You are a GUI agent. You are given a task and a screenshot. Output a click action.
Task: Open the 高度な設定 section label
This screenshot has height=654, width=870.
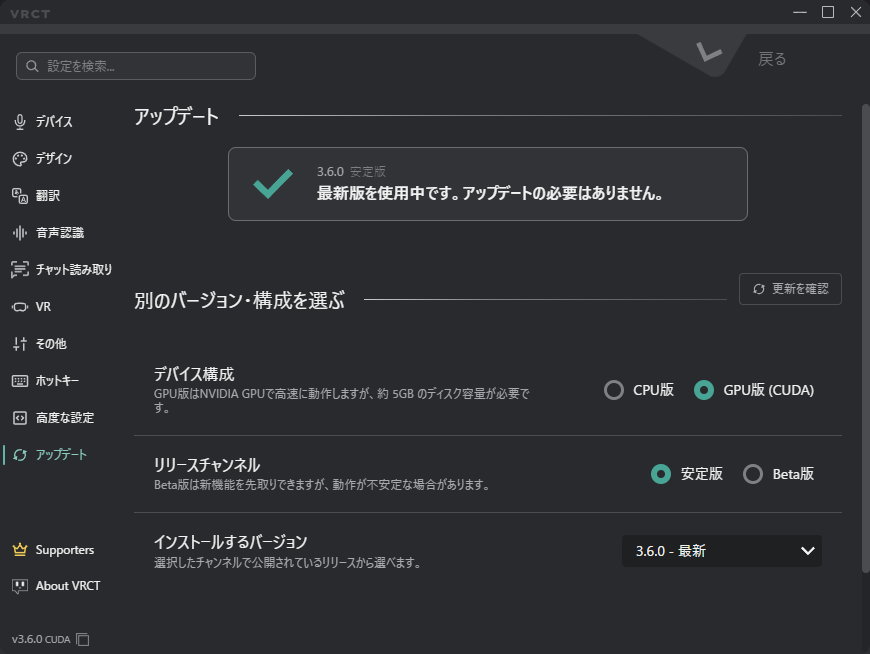pos(65,418)
